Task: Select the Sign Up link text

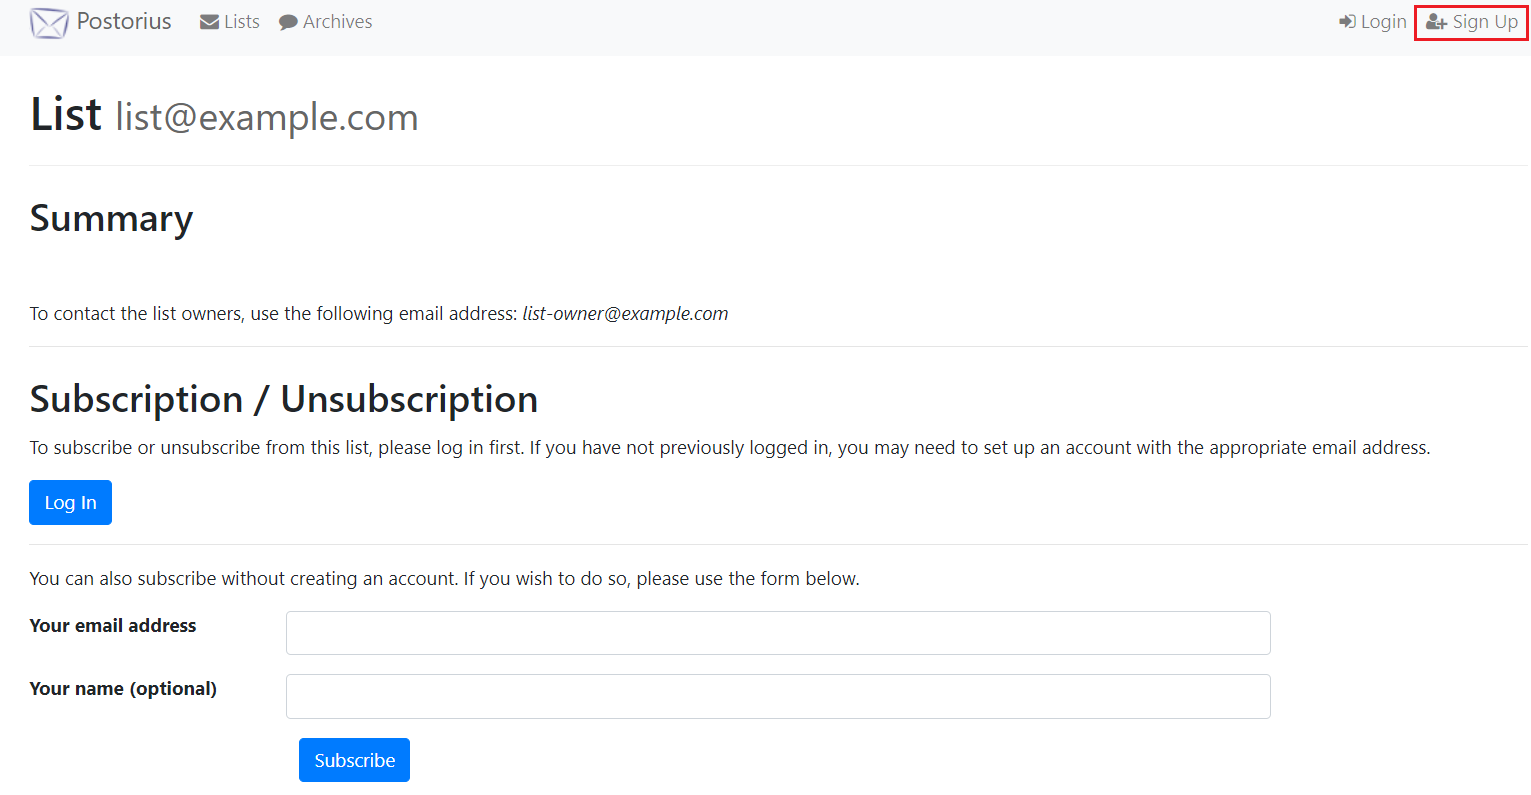Action: point(1485,22)
